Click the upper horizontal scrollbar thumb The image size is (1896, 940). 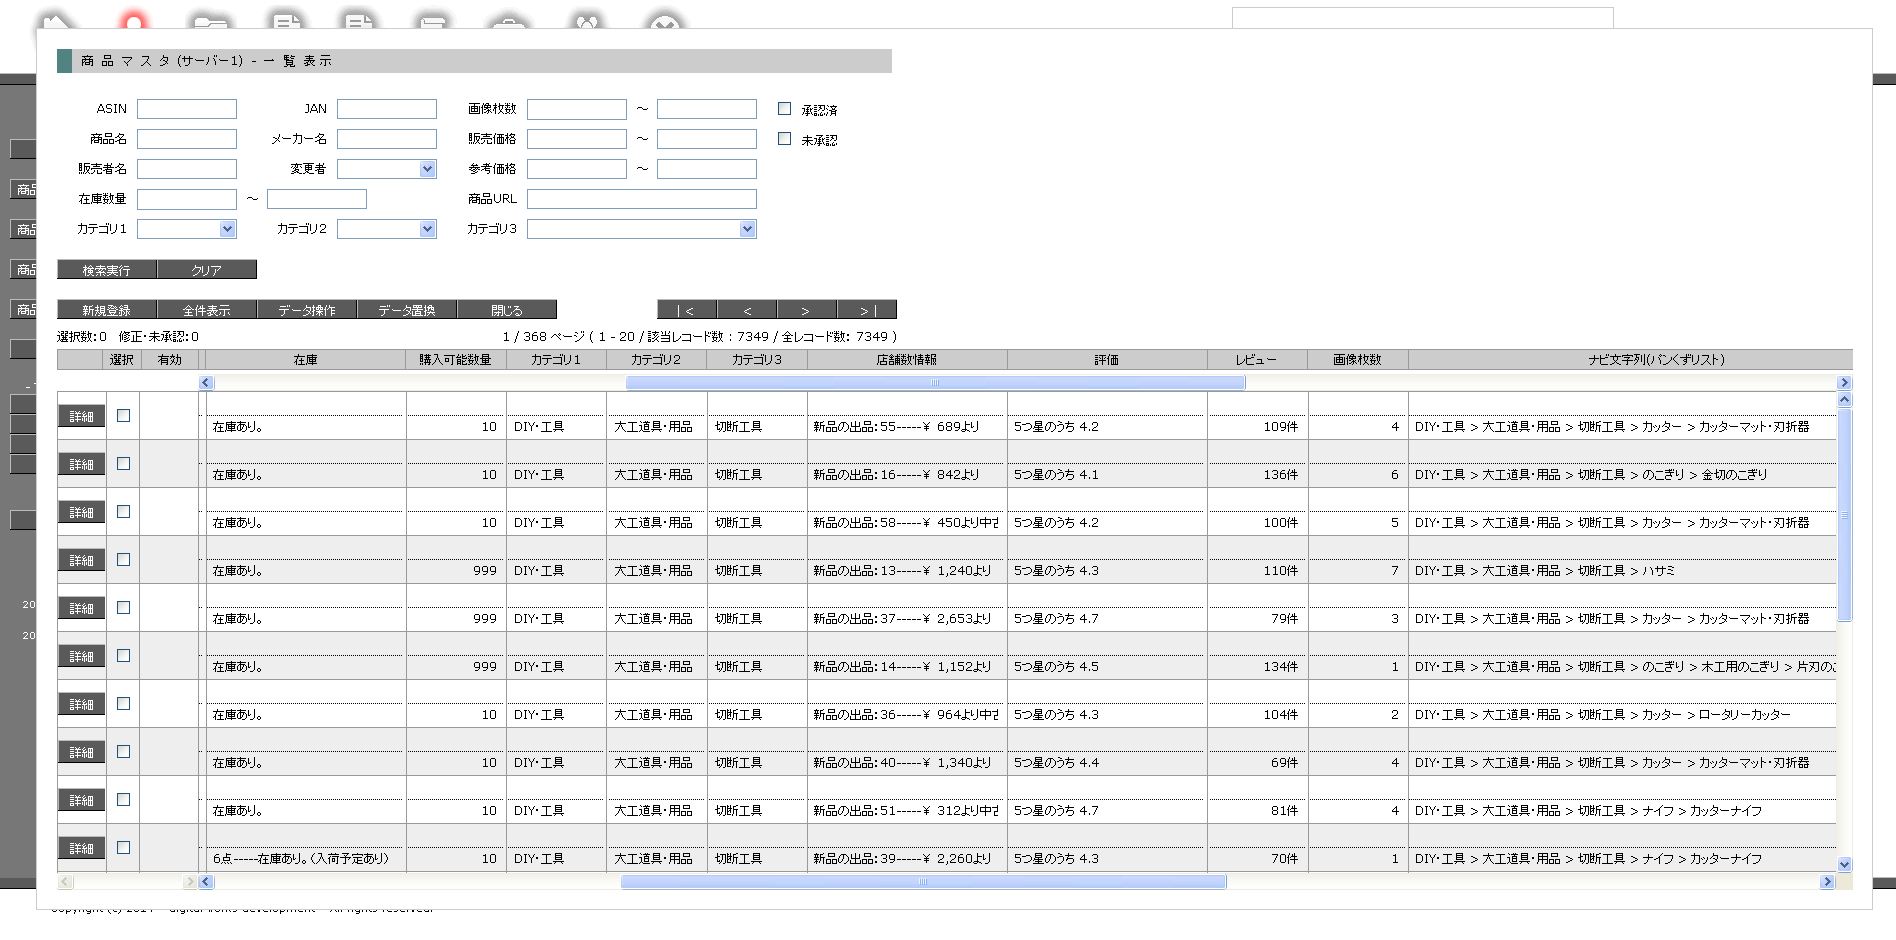pos(935,383)
